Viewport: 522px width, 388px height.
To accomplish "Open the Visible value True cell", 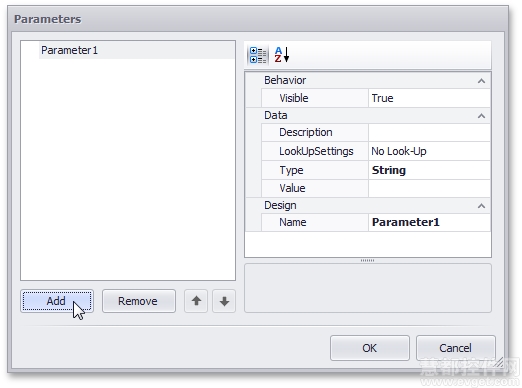I will point(429,98).
